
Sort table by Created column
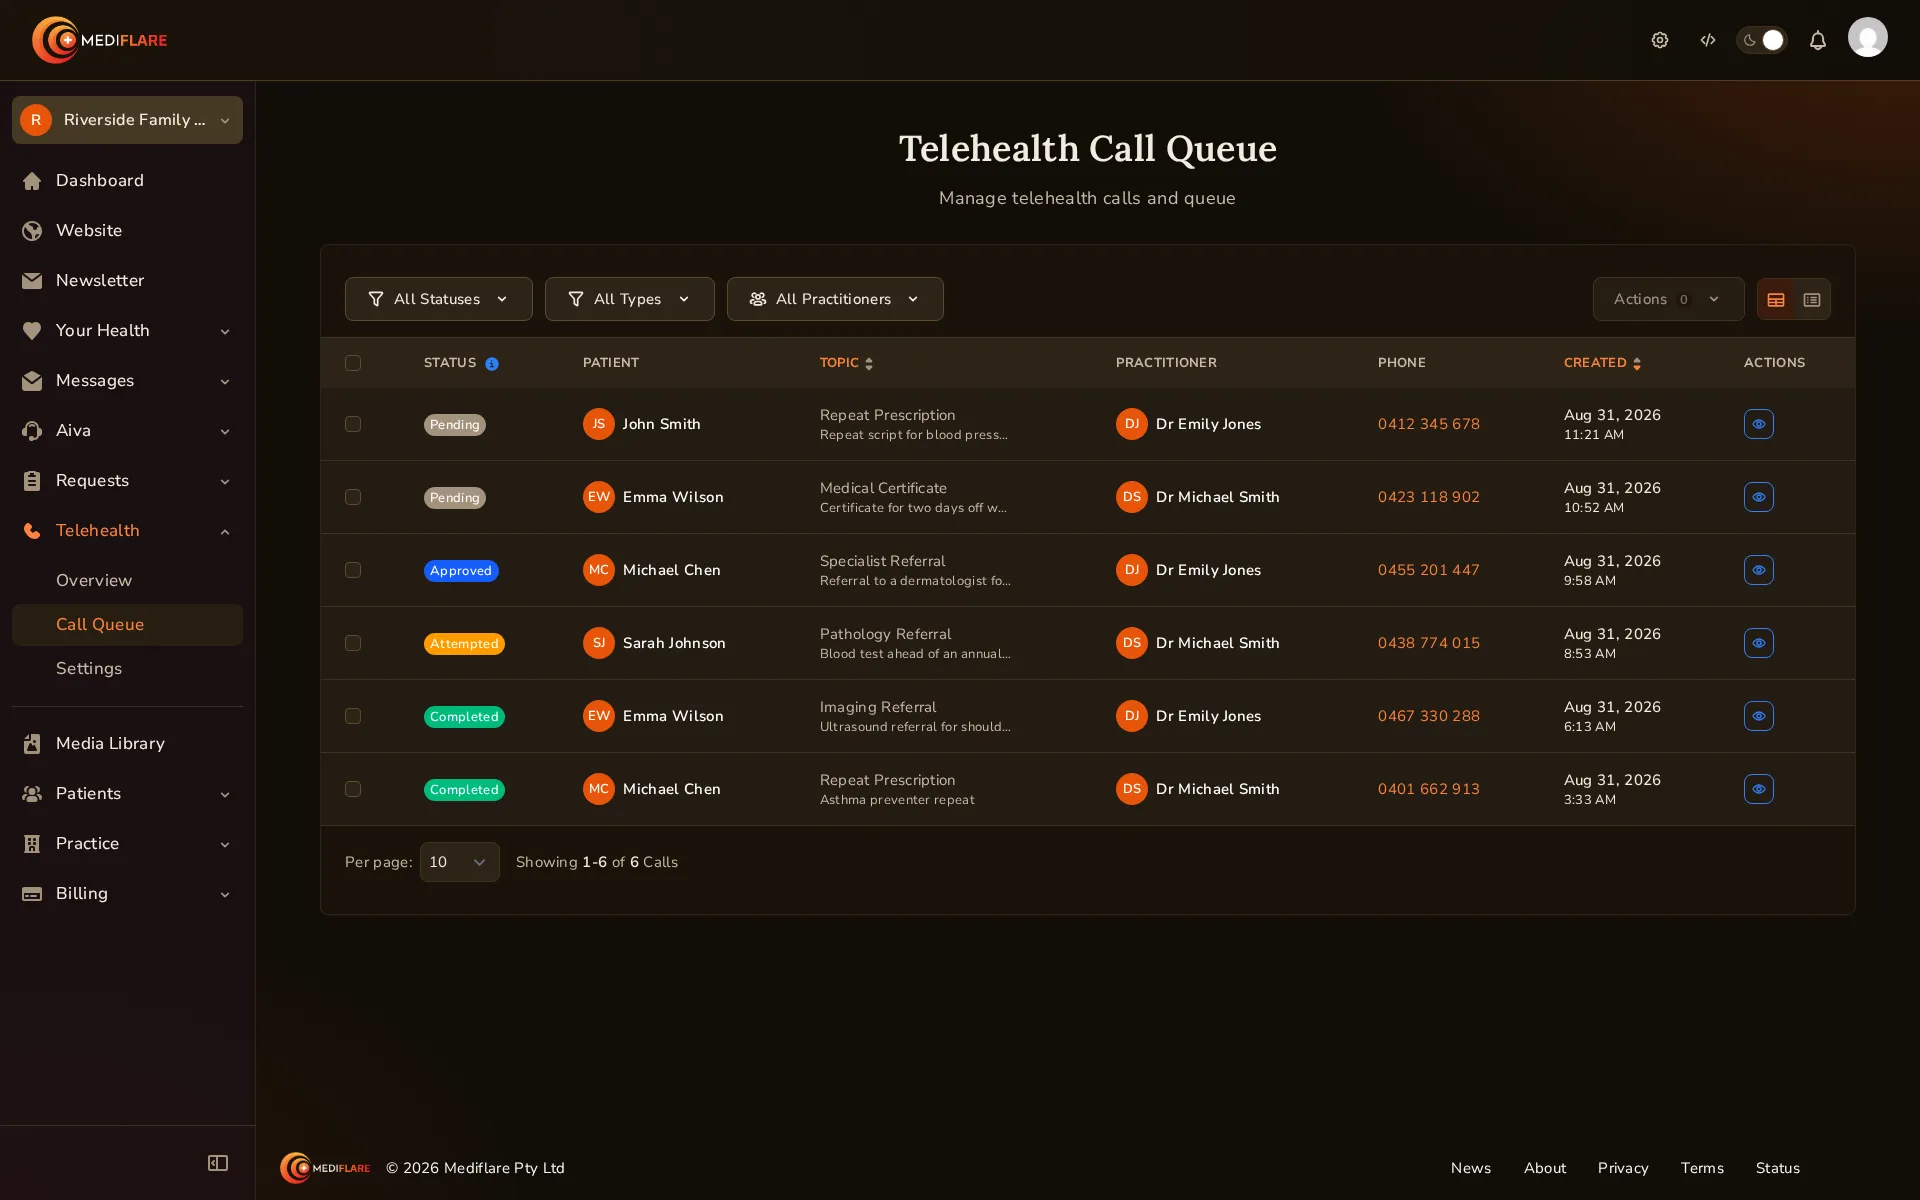(x=1602, y=363)
